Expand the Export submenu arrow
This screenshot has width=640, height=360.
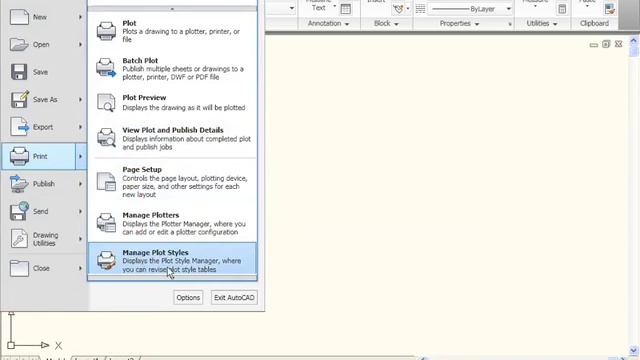[80, 127]
